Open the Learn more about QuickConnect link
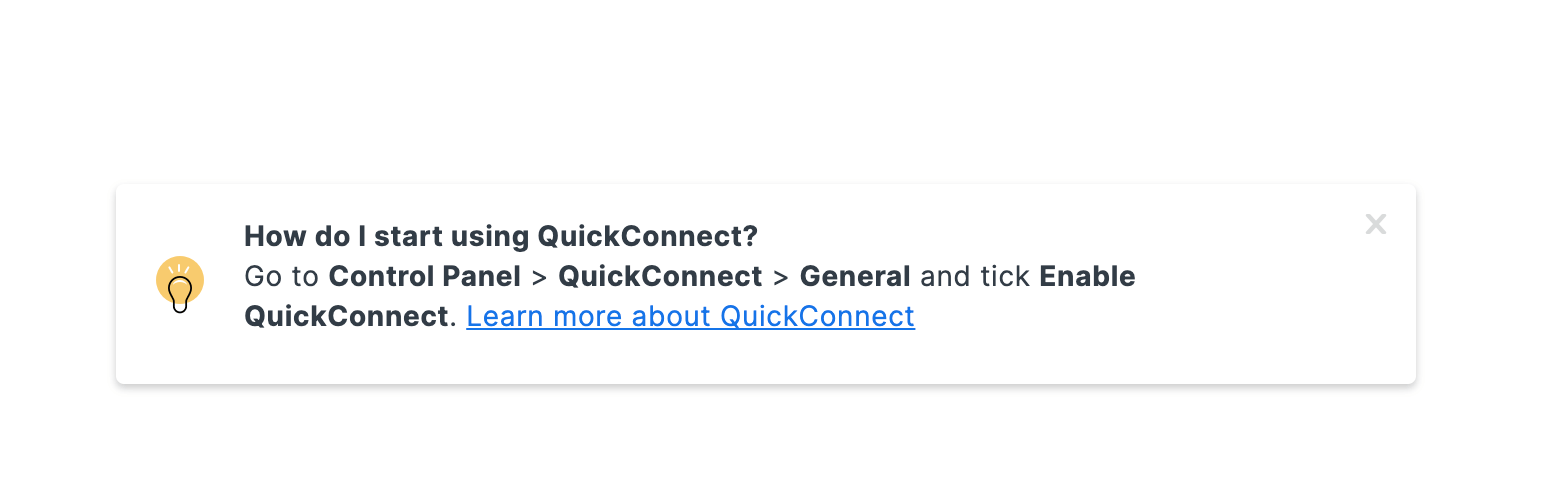 [x=690, y=317]
